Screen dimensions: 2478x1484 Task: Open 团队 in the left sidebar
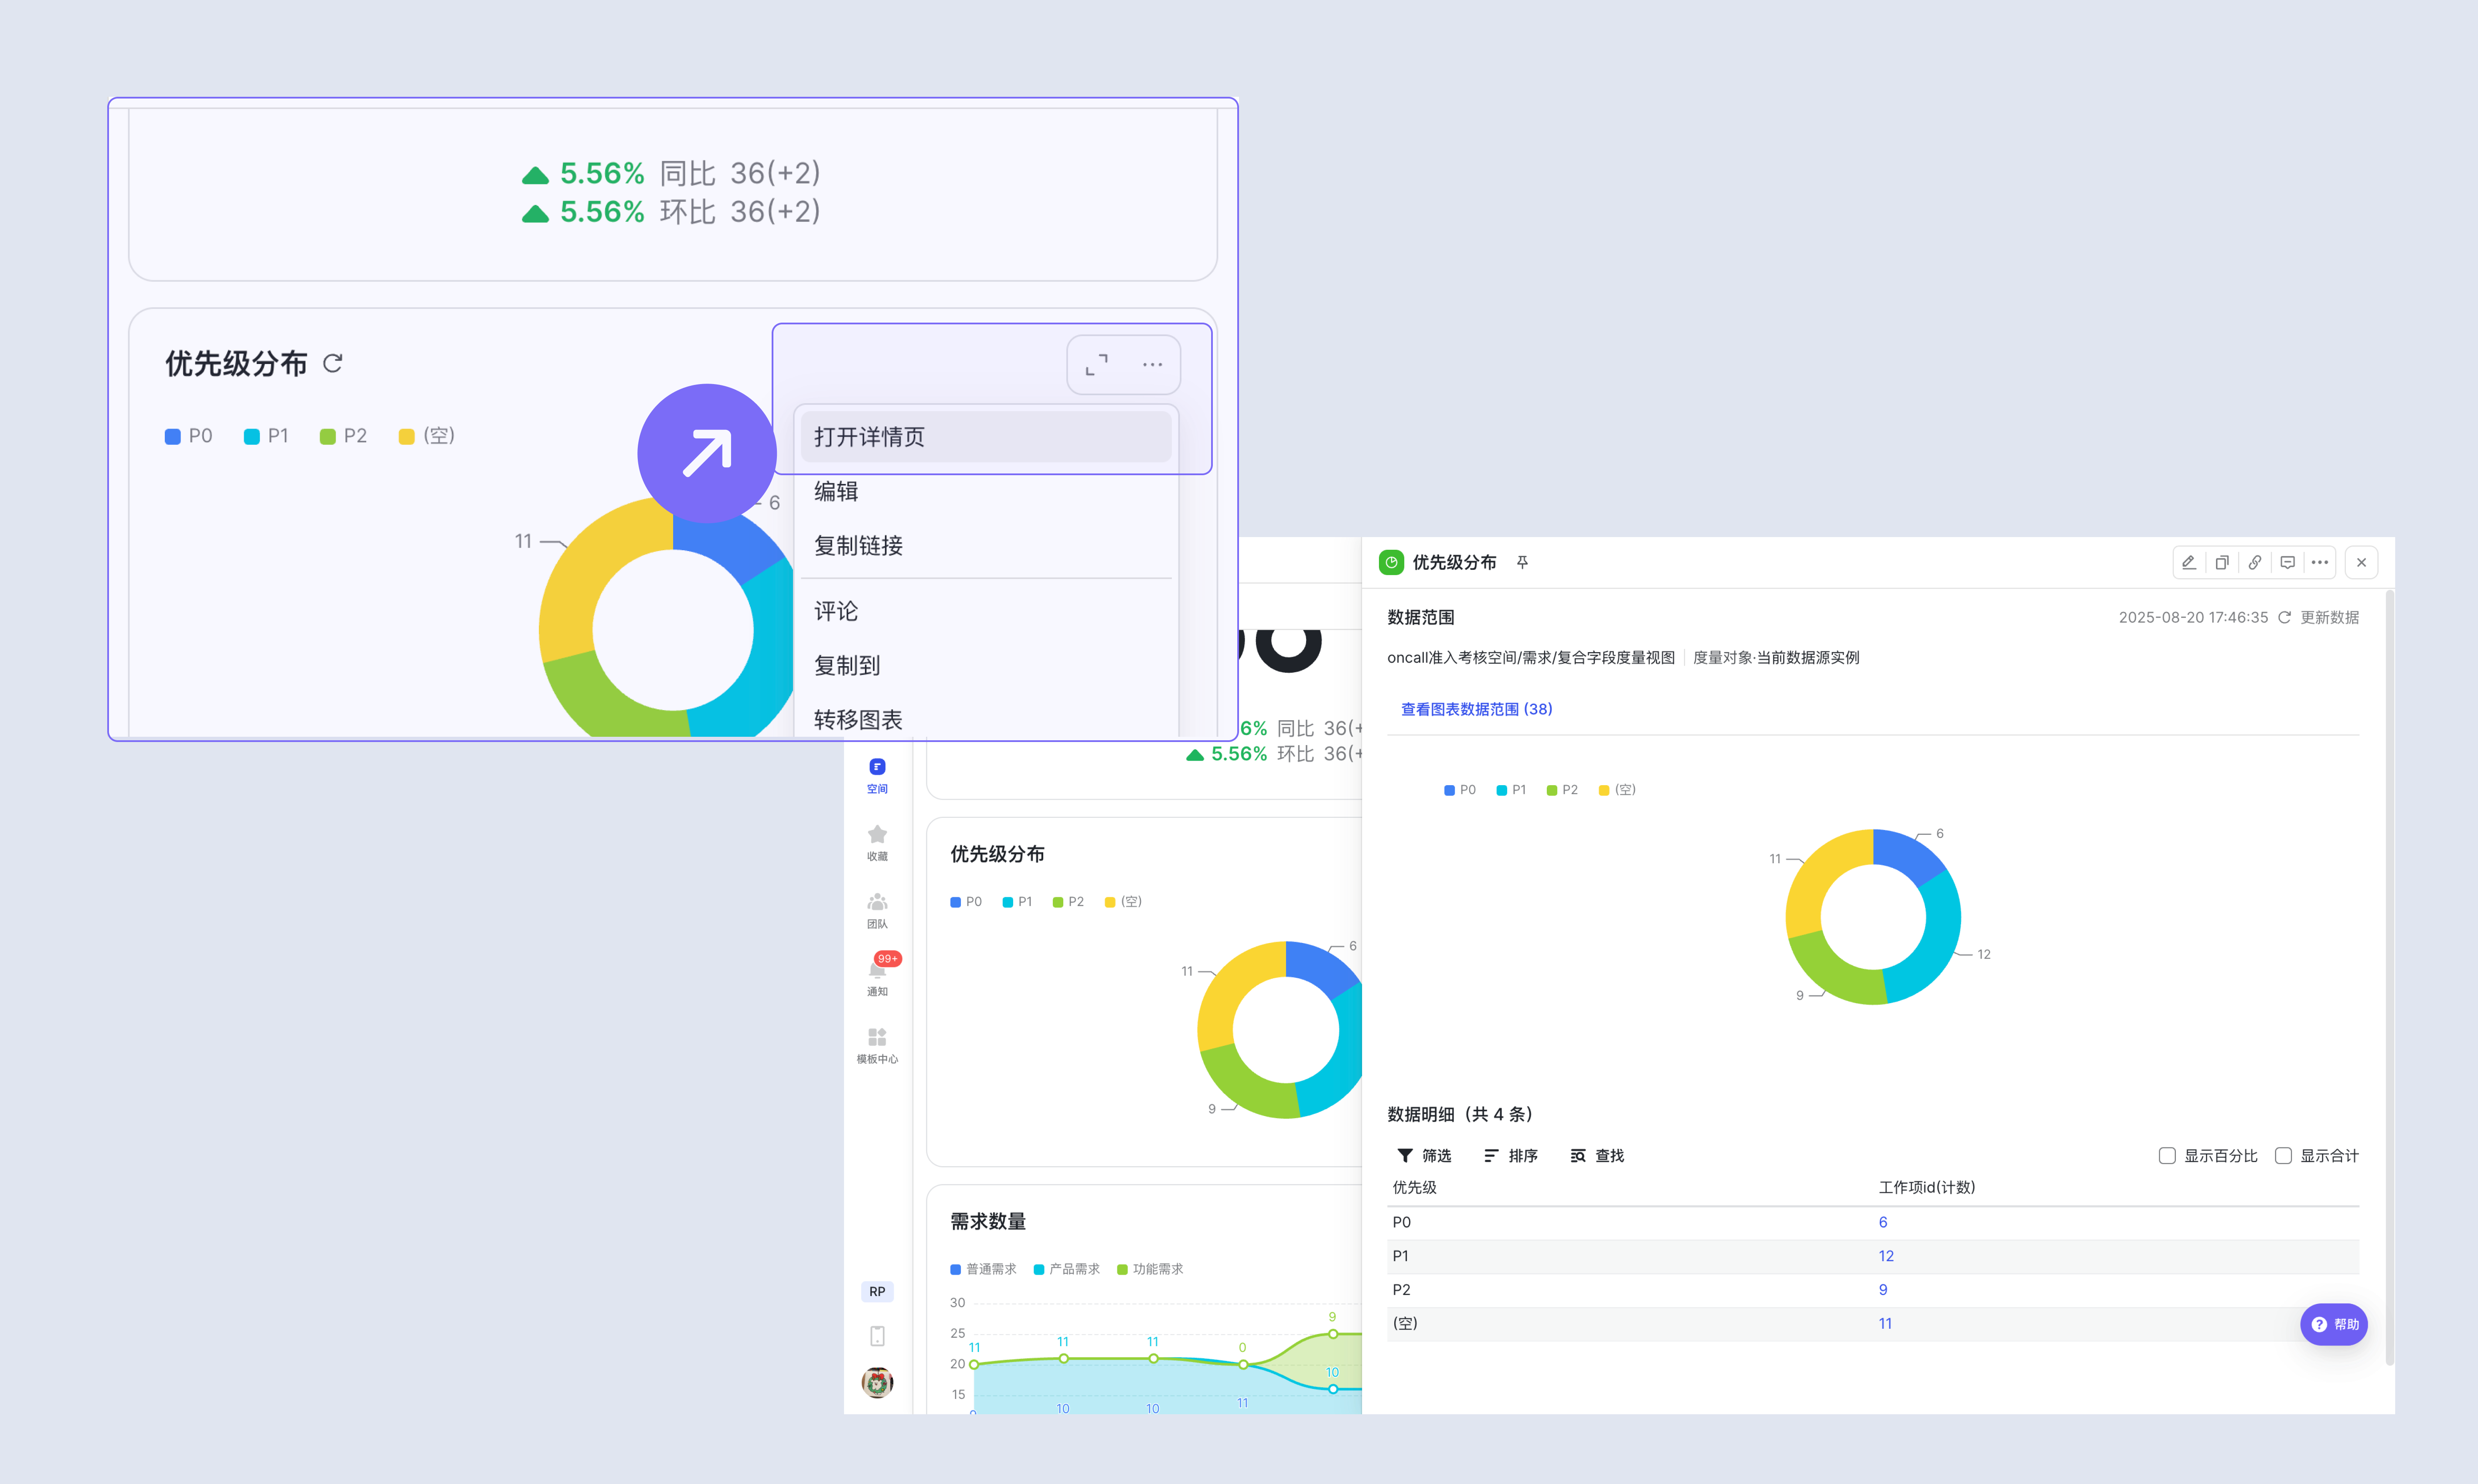877,911
